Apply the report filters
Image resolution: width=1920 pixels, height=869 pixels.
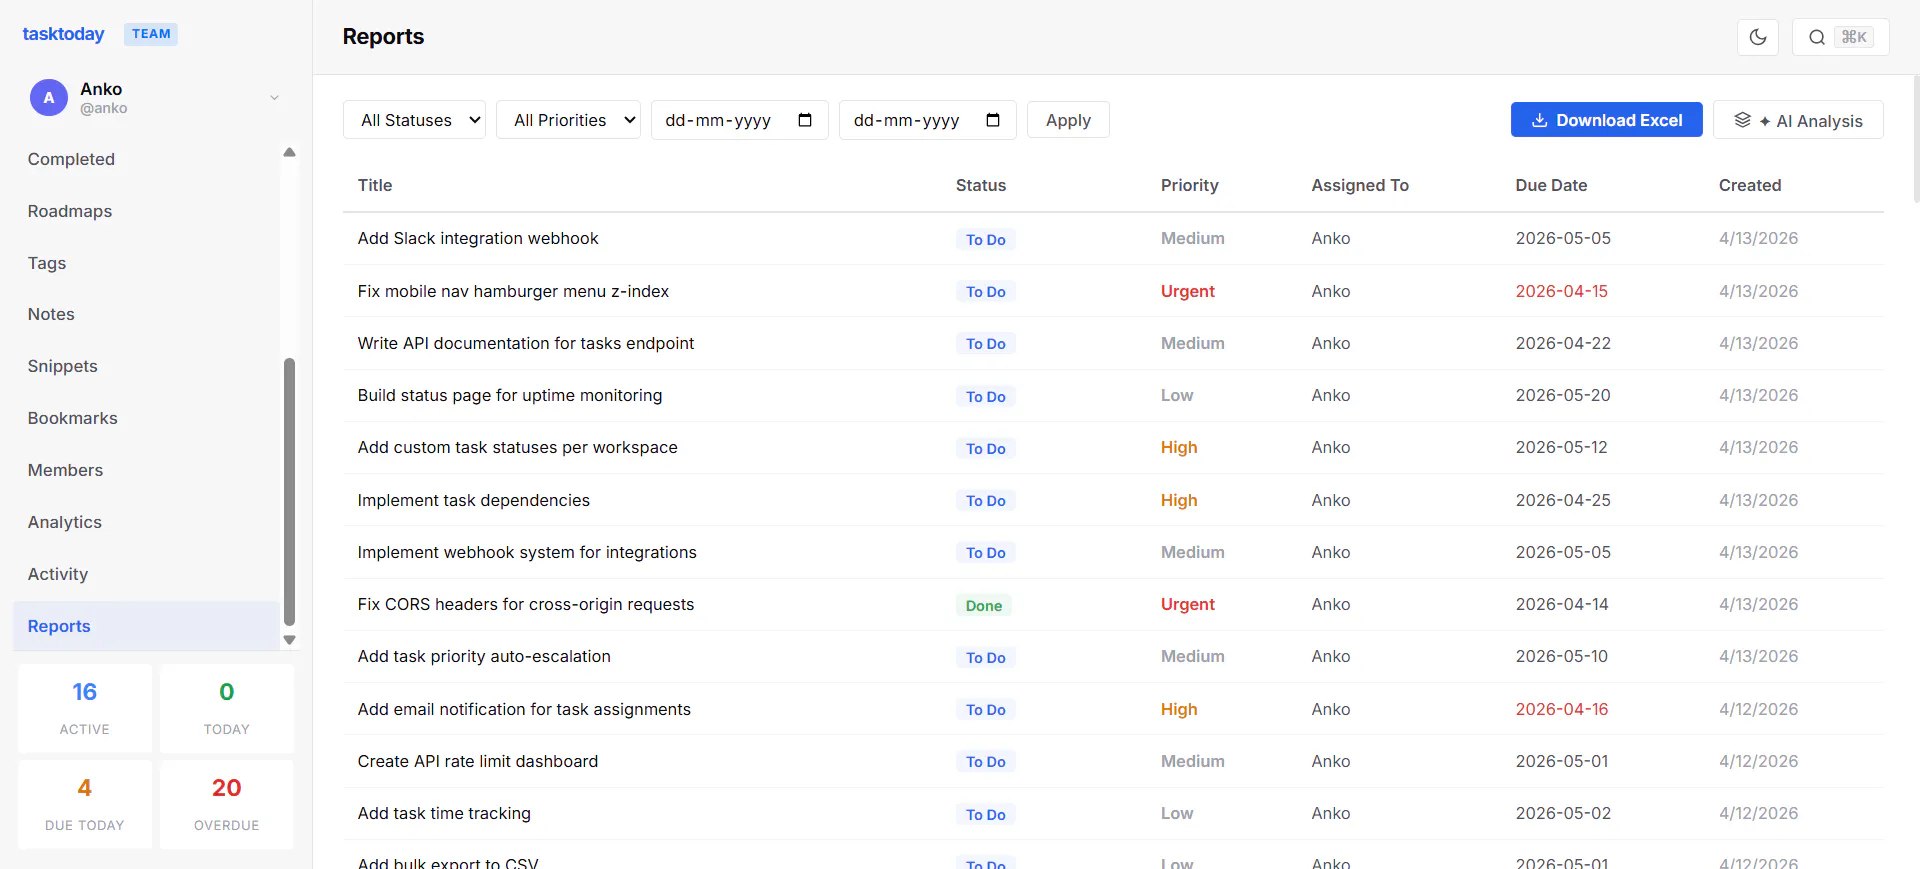(1068, 120)
